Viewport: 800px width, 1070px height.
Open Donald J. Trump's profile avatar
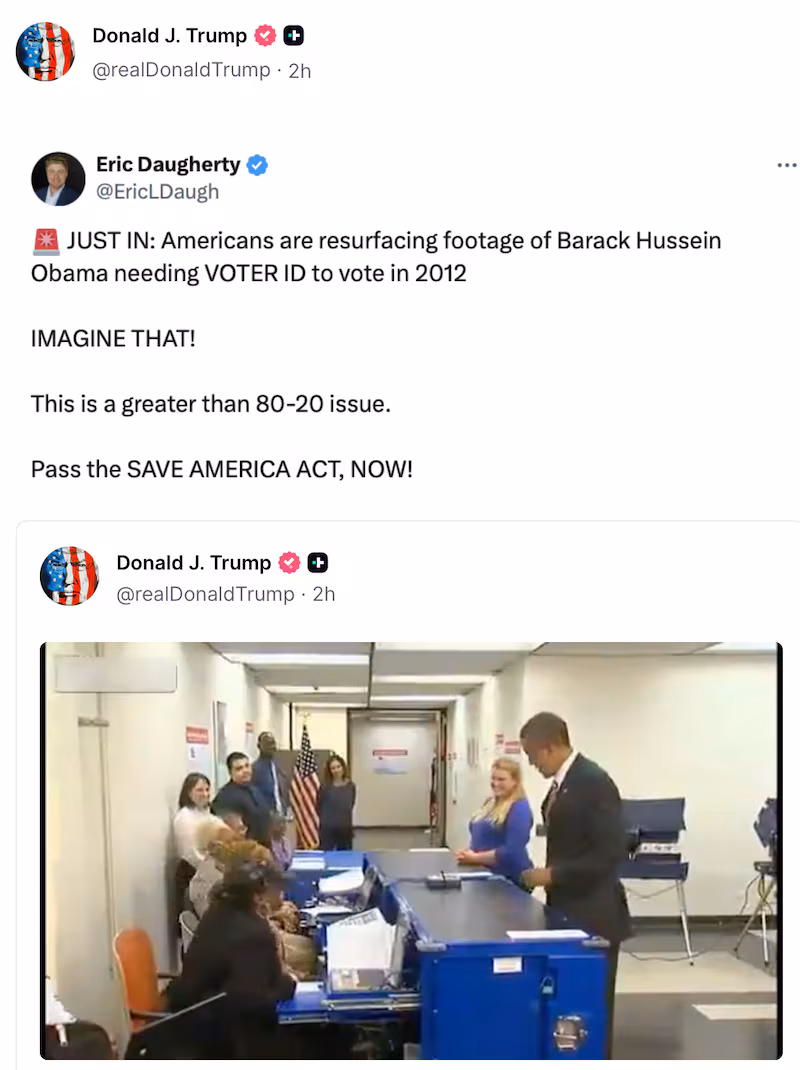tap(45, 50)
